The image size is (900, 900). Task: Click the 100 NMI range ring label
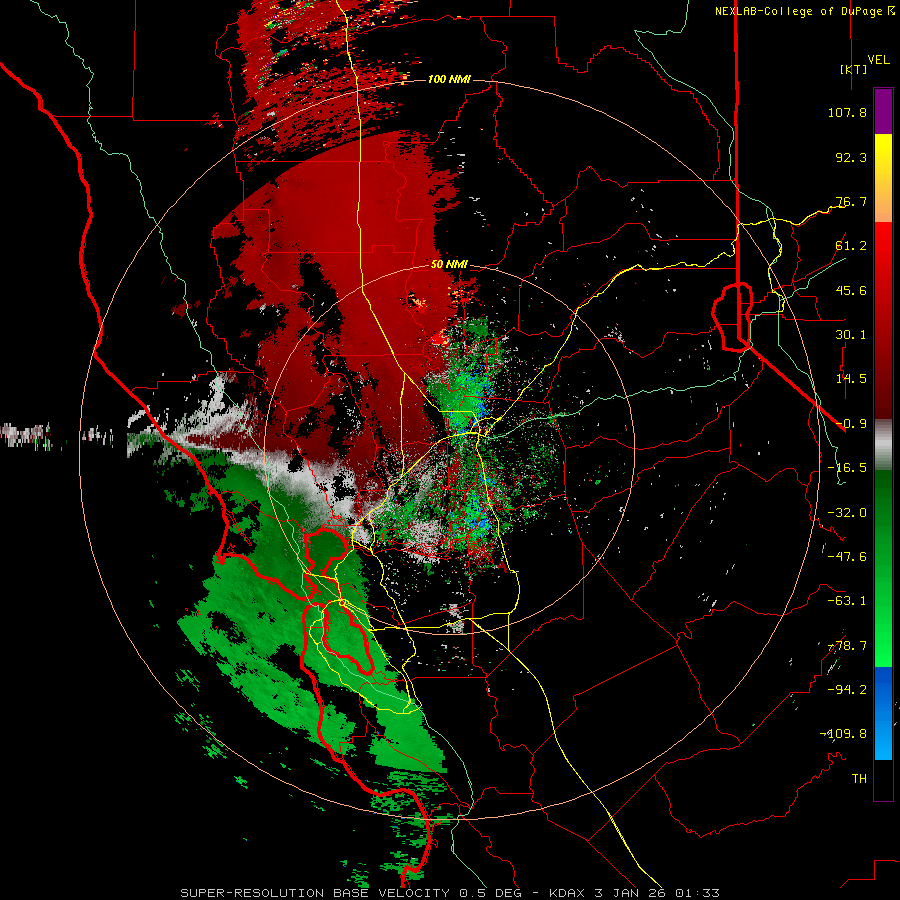point(449,79)
